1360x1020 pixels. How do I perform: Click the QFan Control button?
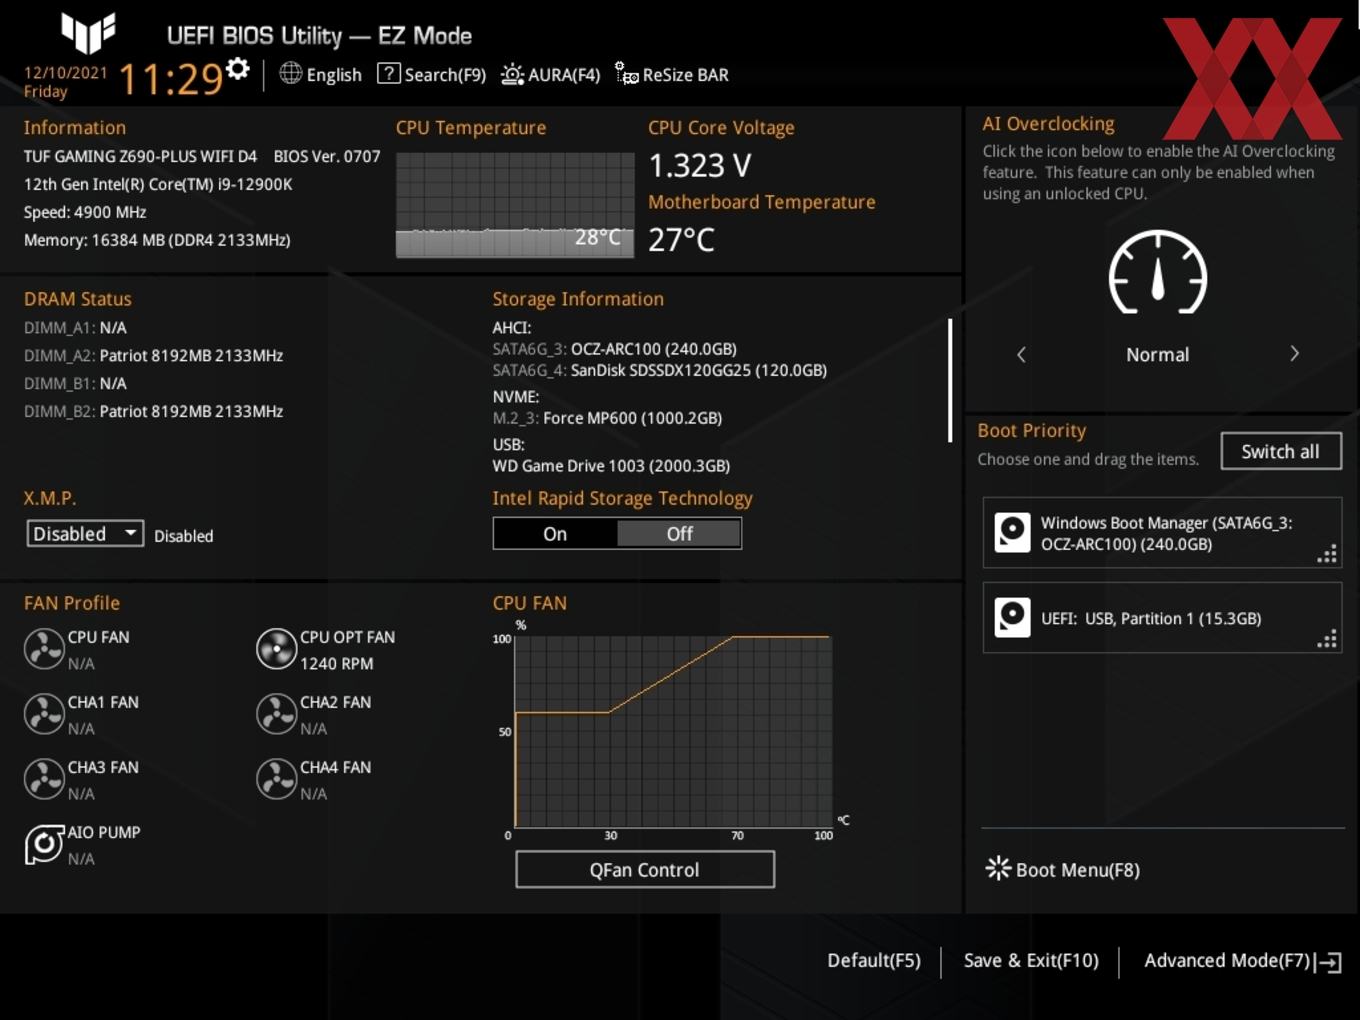645,869
